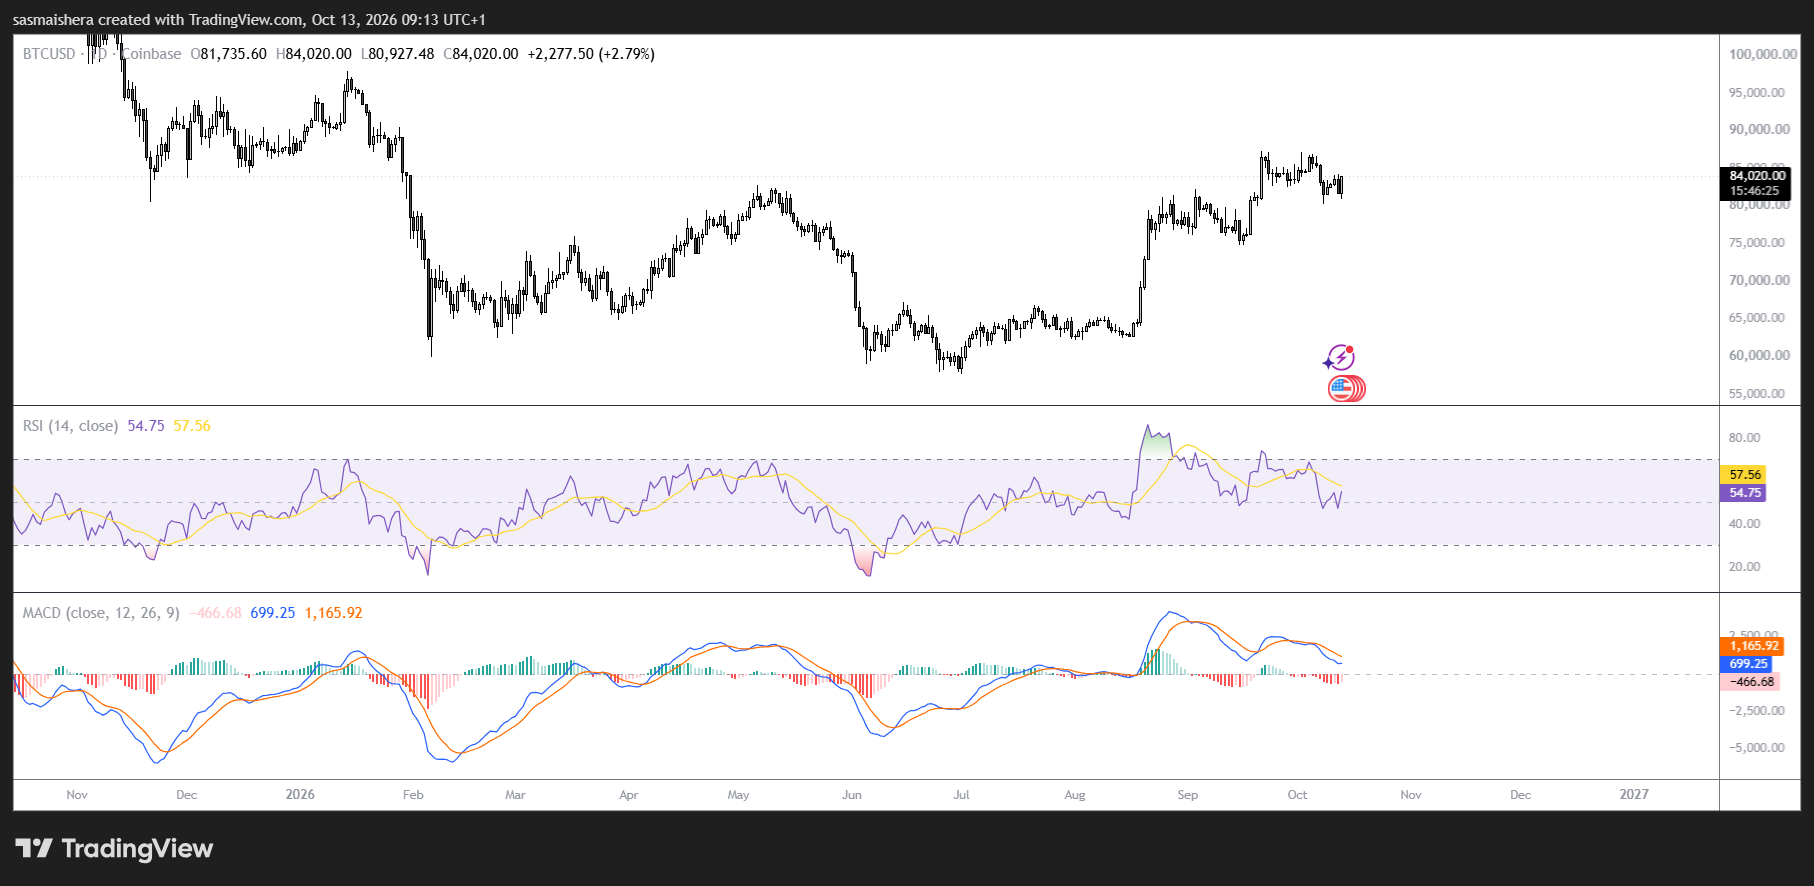
Task: Click the 70,000.00 price scale label
Action: 1760,280
